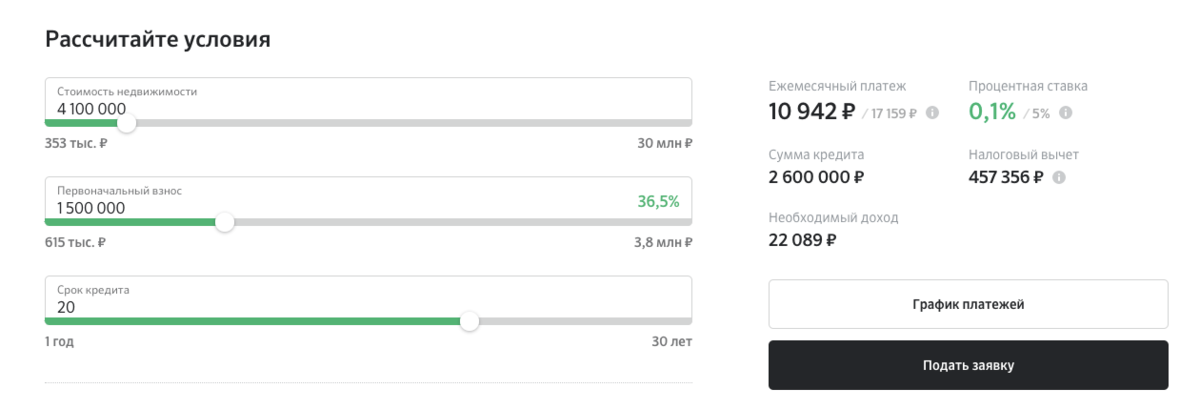Click the 2 600 000 ₽ loan amount

[816, 177]
